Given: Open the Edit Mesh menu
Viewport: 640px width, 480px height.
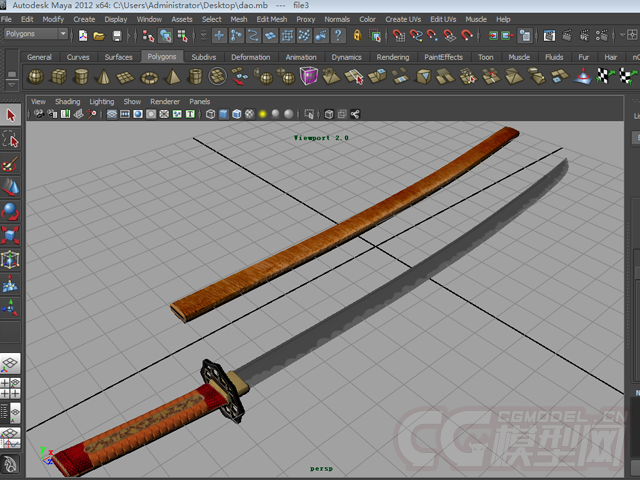Looking at the screenshot, I should click(x=271, y=19).
